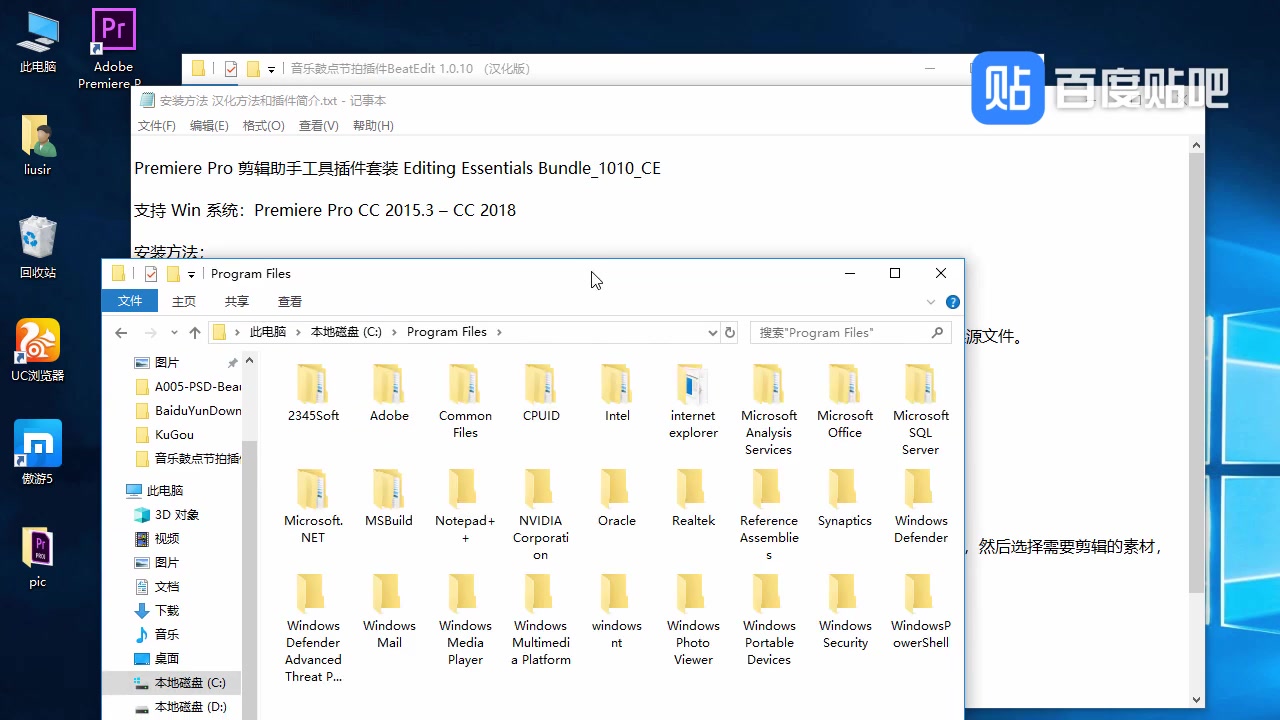
Task: Switch to the 主页 ribbon tab
Action: tap(184, 301)
